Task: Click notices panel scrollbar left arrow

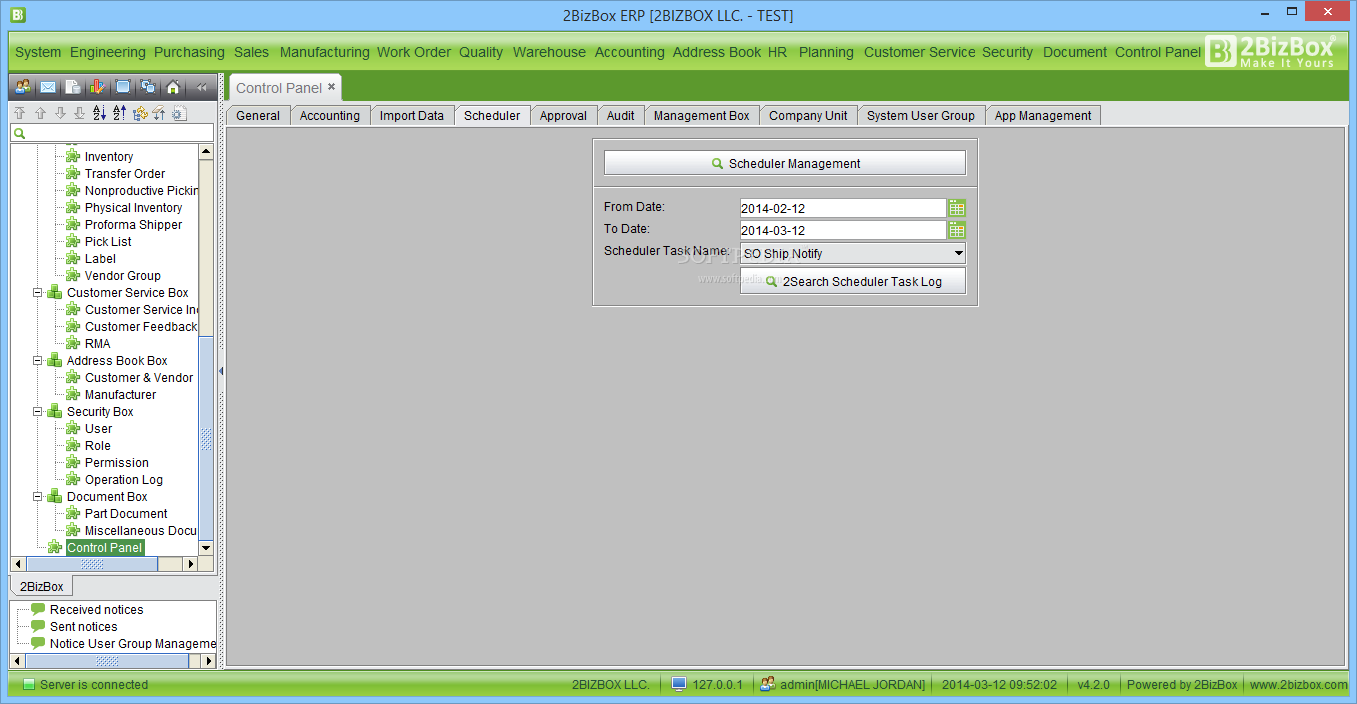Action: 17,661
